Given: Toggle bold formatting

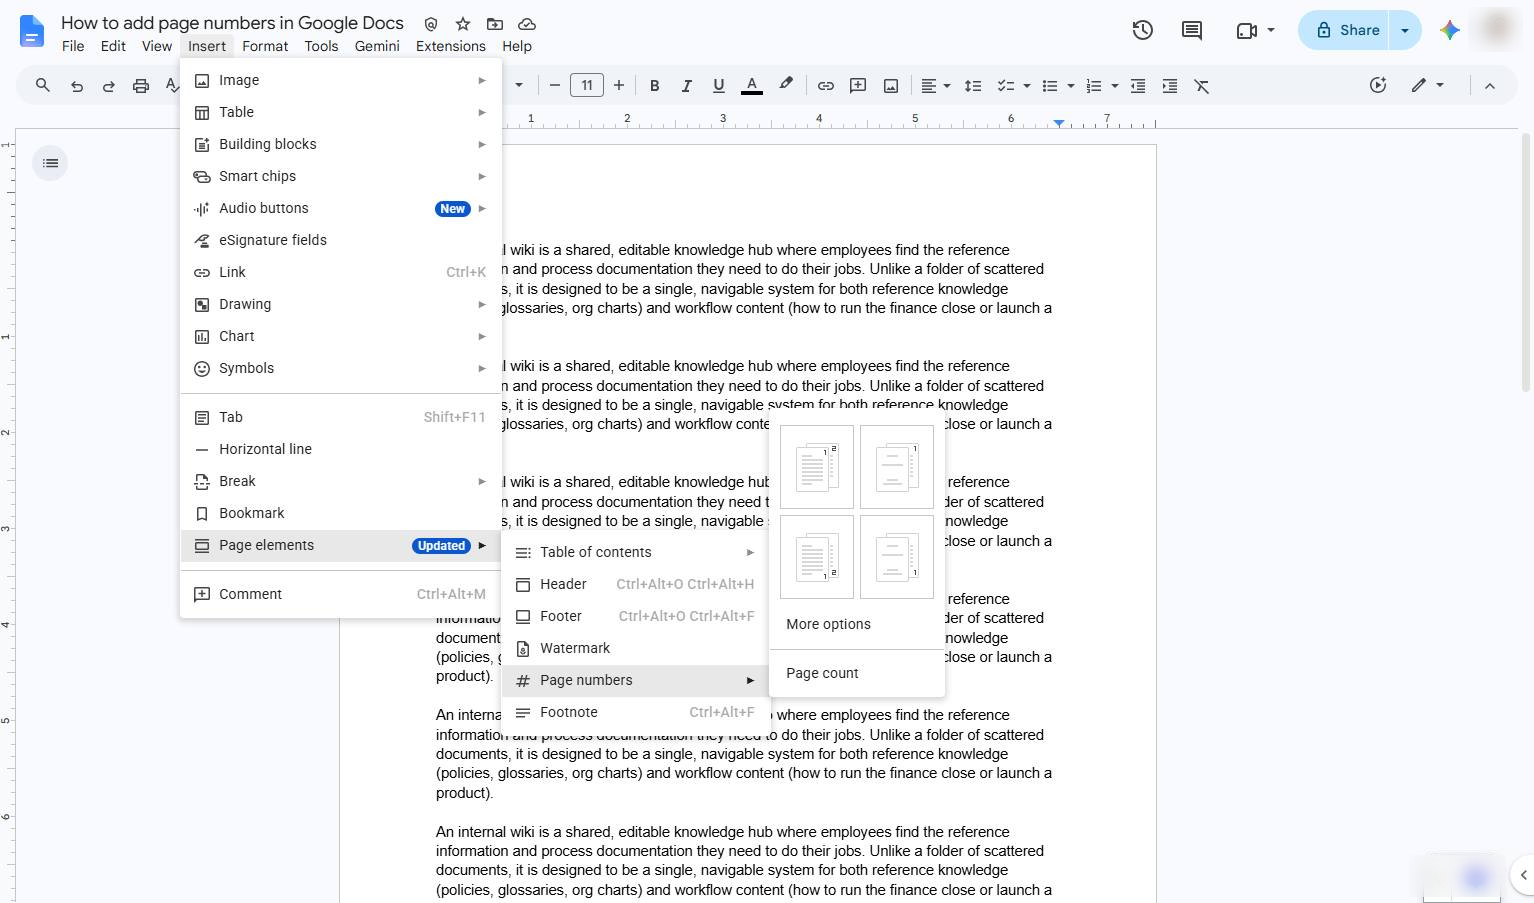Looking at the screenshot, I should [655, 86].
